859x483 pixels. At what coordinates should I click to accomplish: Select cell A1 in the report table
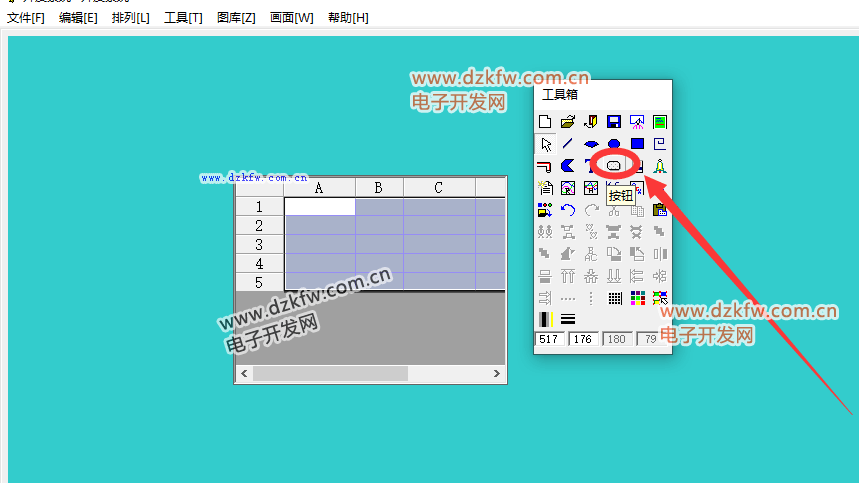(x=319, y=207)
